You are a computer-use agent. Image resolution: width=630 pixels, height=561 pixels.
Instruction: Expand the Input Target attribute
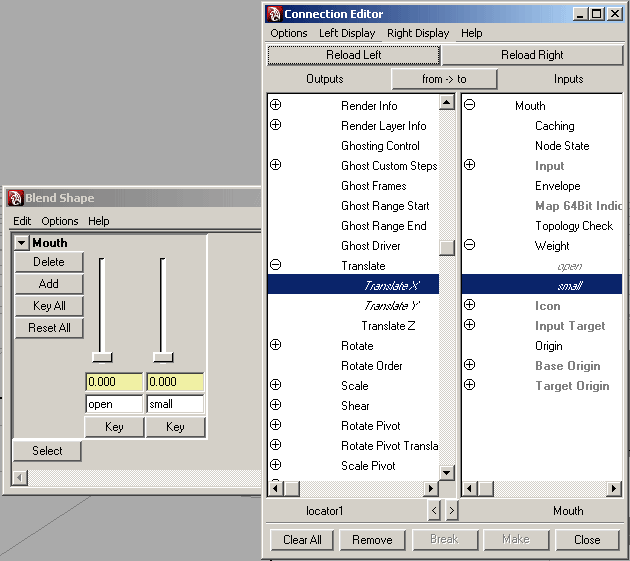click(470, 325)
